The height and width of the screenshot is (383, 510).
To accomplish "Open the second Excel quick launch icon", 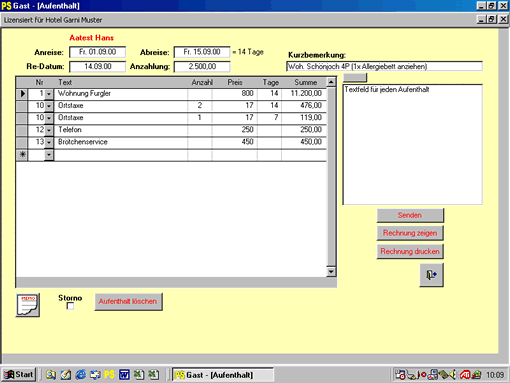I will pyautogui.click(x=153, y=375).
